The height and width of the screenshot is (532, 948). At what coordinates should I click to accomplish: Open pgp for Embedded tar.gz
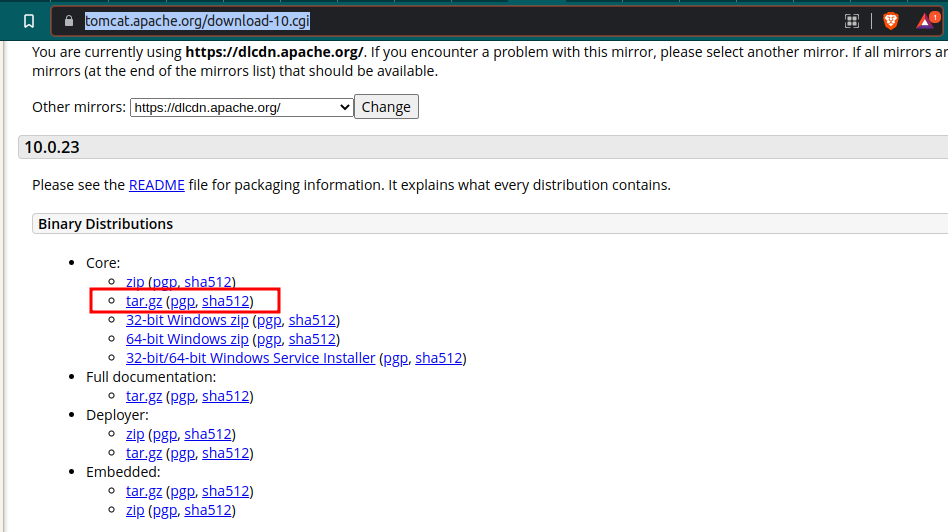tap(183, 491)
